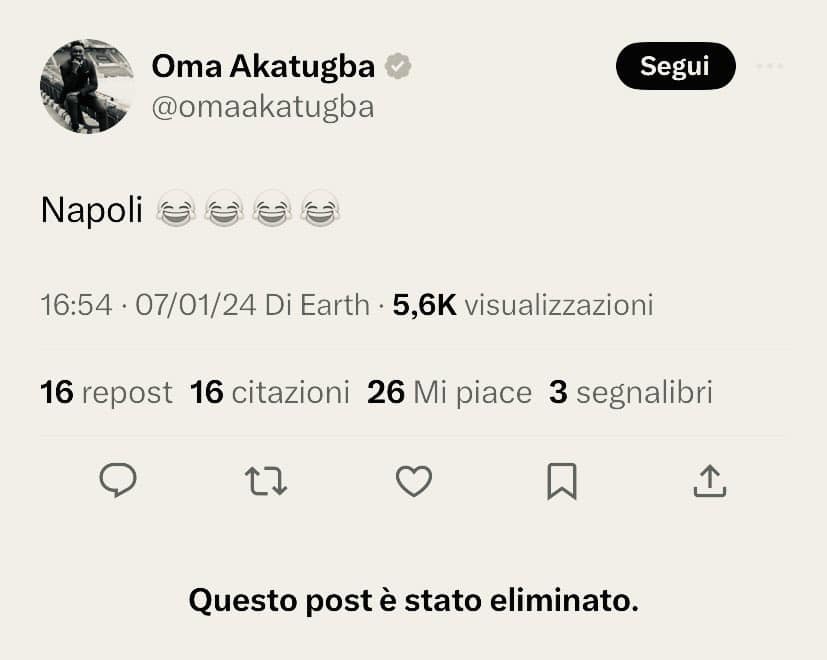The image size is (827, 660).
Task: Click the 16:54 · 07/01/24 timestamp
Action: (149, 305)
